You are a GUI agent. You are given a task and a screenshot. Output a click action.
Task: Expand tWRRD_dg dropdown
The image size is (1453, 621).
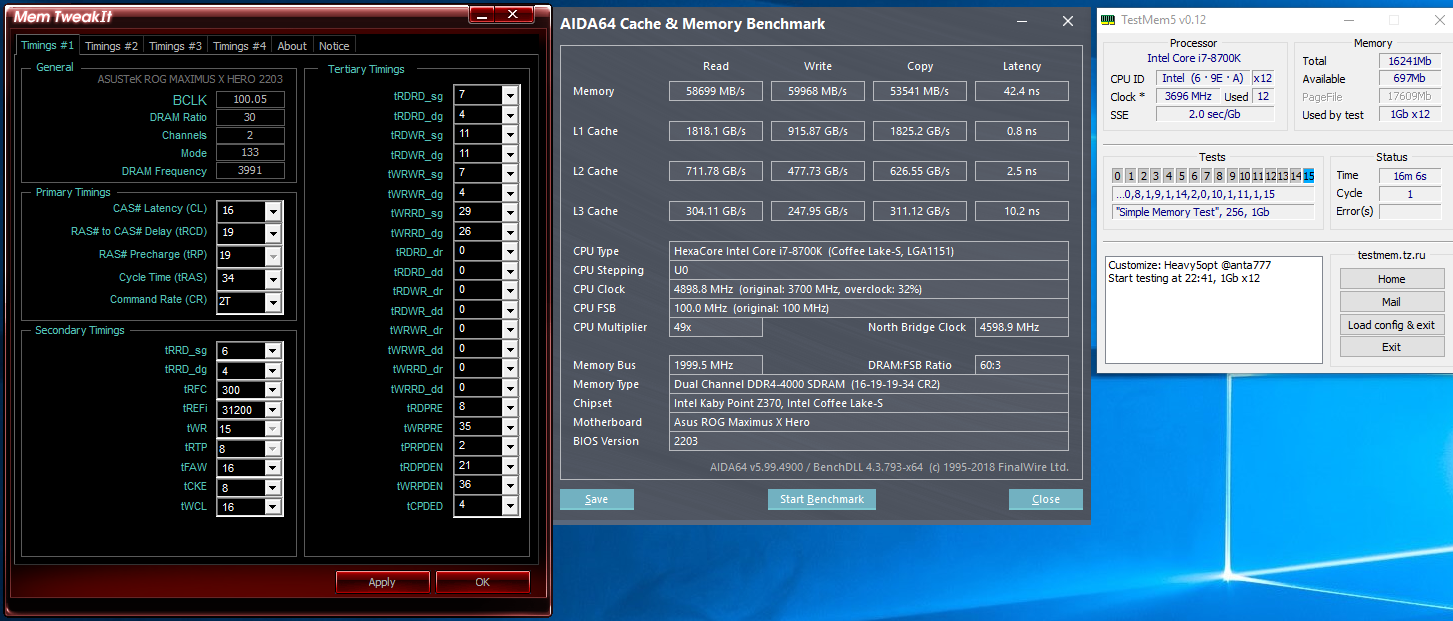pos(510,232)
